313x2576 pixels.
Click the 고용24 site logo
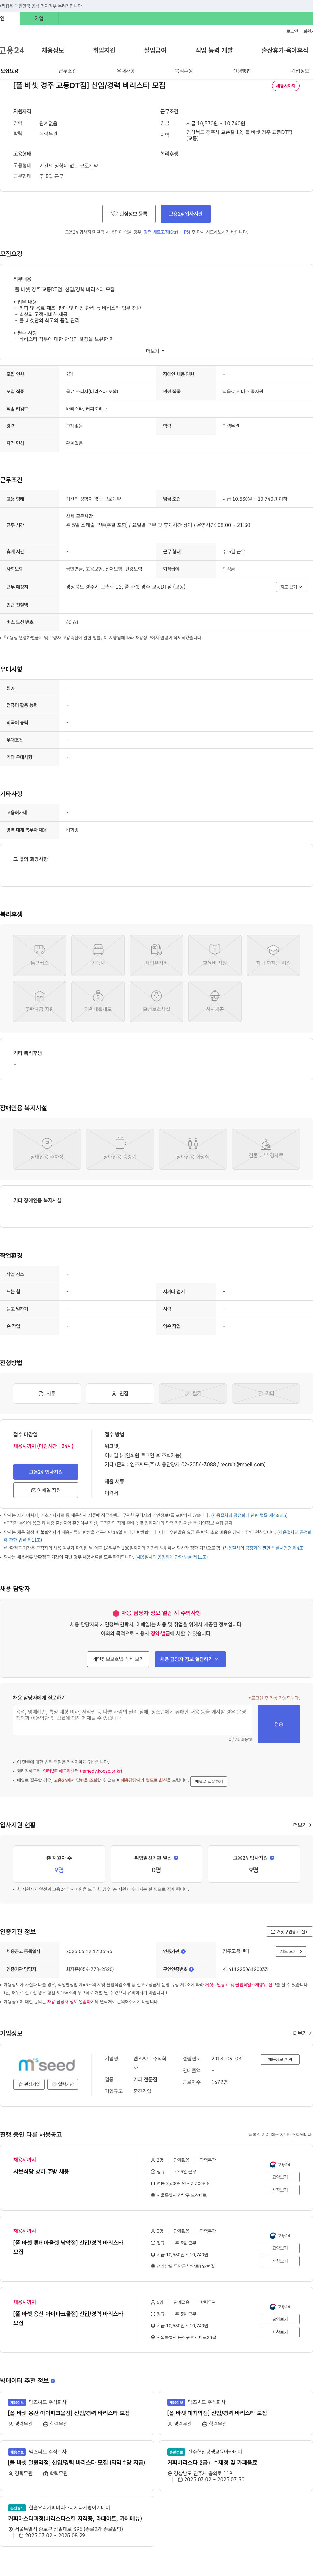click(12, 50)
